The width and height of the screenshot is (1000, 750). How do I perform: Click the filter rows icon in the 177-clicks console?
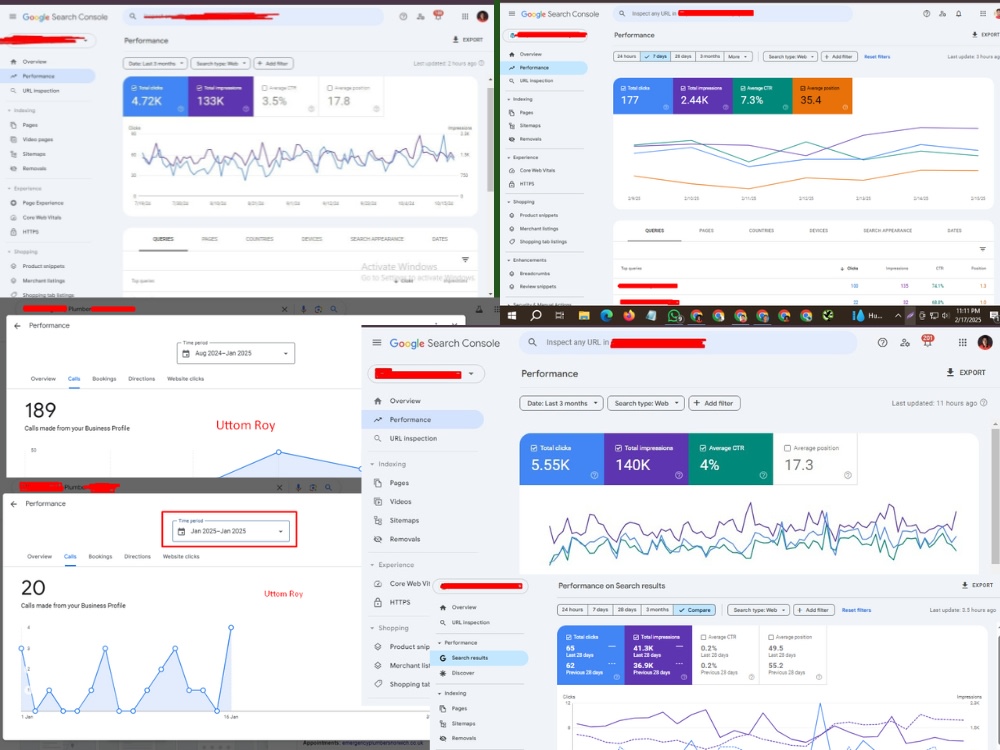[x=983, y=249]
